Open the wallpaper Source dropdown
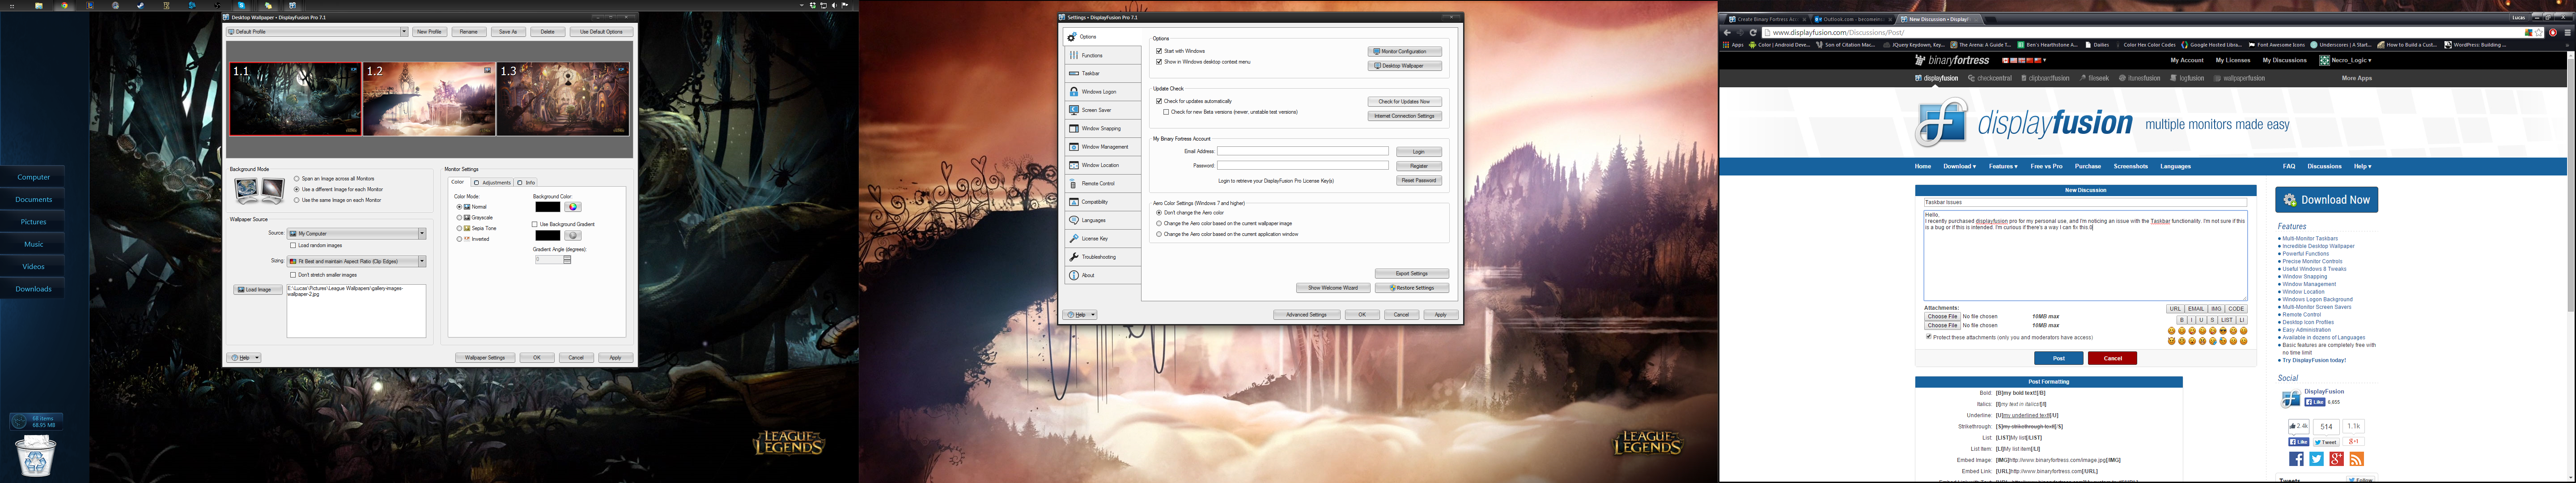This screenshot has height=483, width=2576. pos(422,234)
